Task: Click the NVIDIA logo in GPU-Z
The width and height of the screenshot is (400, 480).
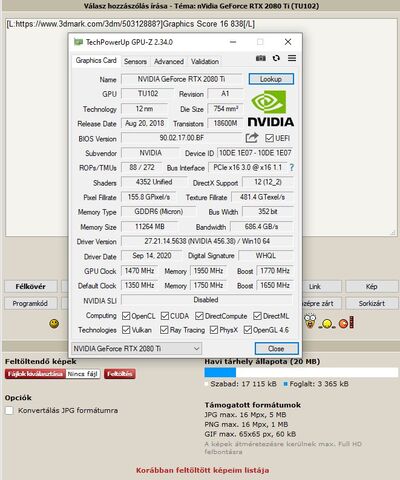Action: click(270, 108)
